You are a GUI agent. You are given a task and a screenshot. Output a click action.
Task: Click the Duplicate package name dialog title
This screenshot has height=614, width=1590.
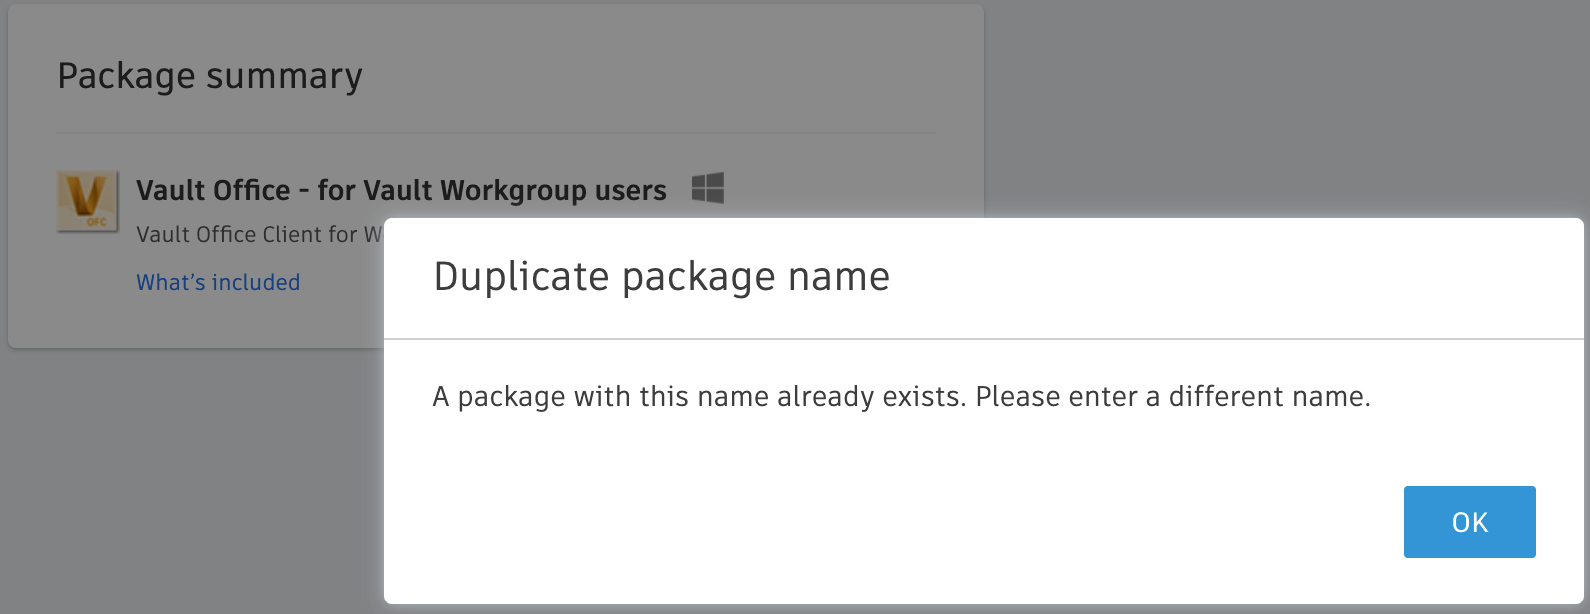tap(661, 277)
